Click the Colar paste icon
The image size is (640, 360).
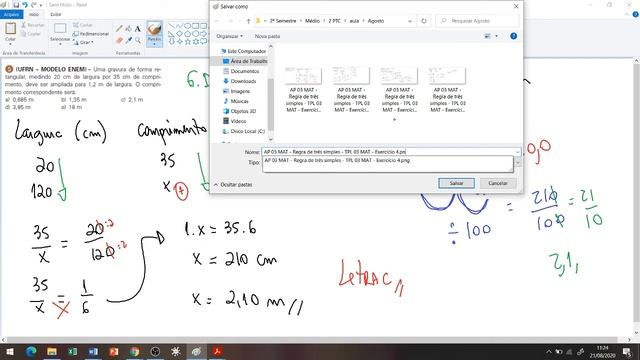click(x=10, y=29)
